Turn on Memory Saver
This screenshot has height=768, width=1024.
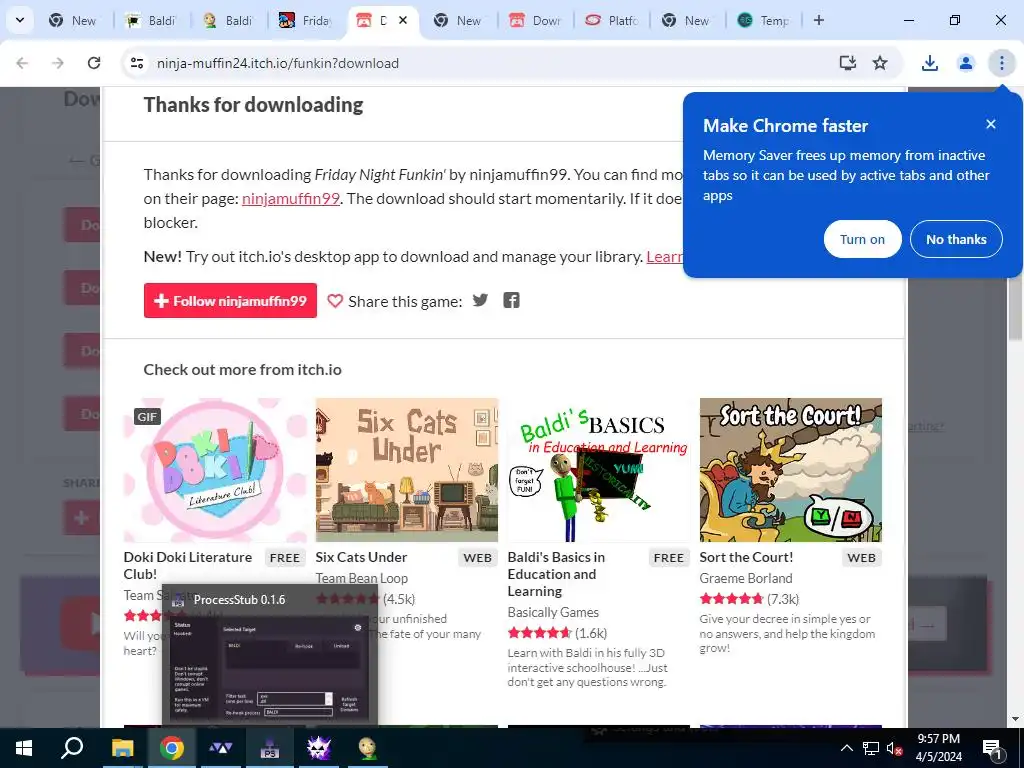(862, 239)
